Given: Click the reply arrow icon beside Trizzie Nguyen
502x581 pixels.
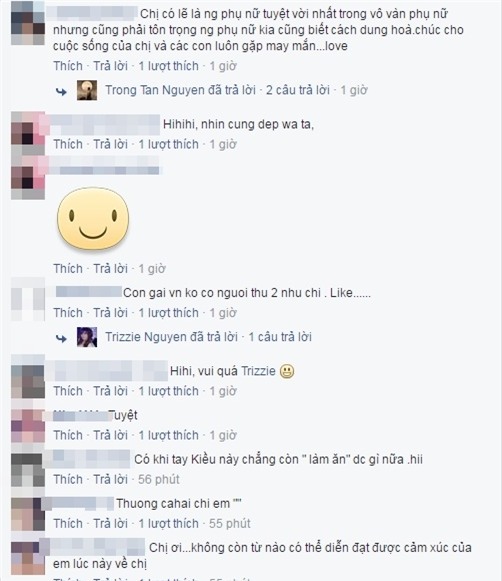Looking at the screenshot, I should coord(61,338).
